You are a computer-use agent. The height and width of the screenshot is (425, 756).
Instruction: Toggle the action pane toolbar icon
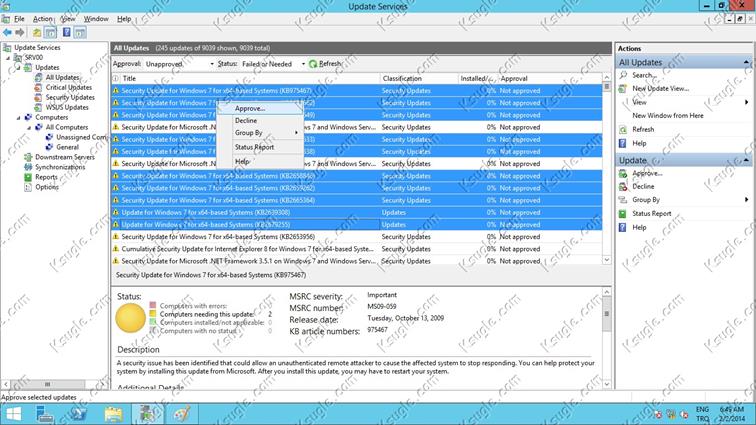coord(80,32)
